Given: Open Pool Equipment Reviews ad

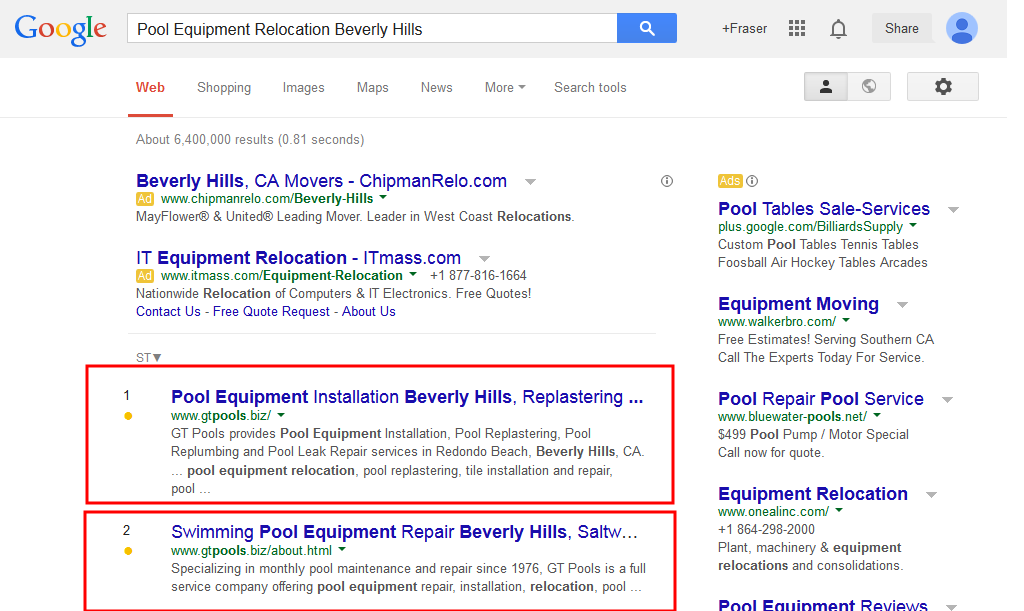Looking at the screenshot, I should [823, 604].
